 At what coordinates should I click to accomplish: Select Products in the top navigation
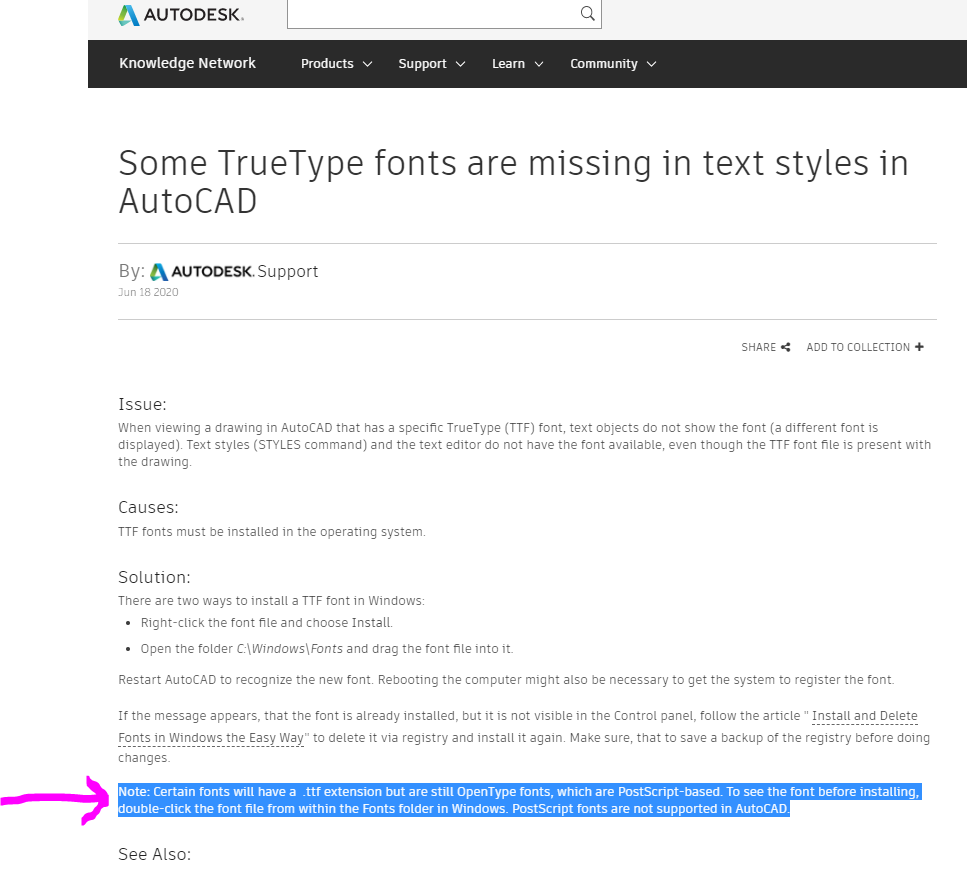click(x=328, y=63)
